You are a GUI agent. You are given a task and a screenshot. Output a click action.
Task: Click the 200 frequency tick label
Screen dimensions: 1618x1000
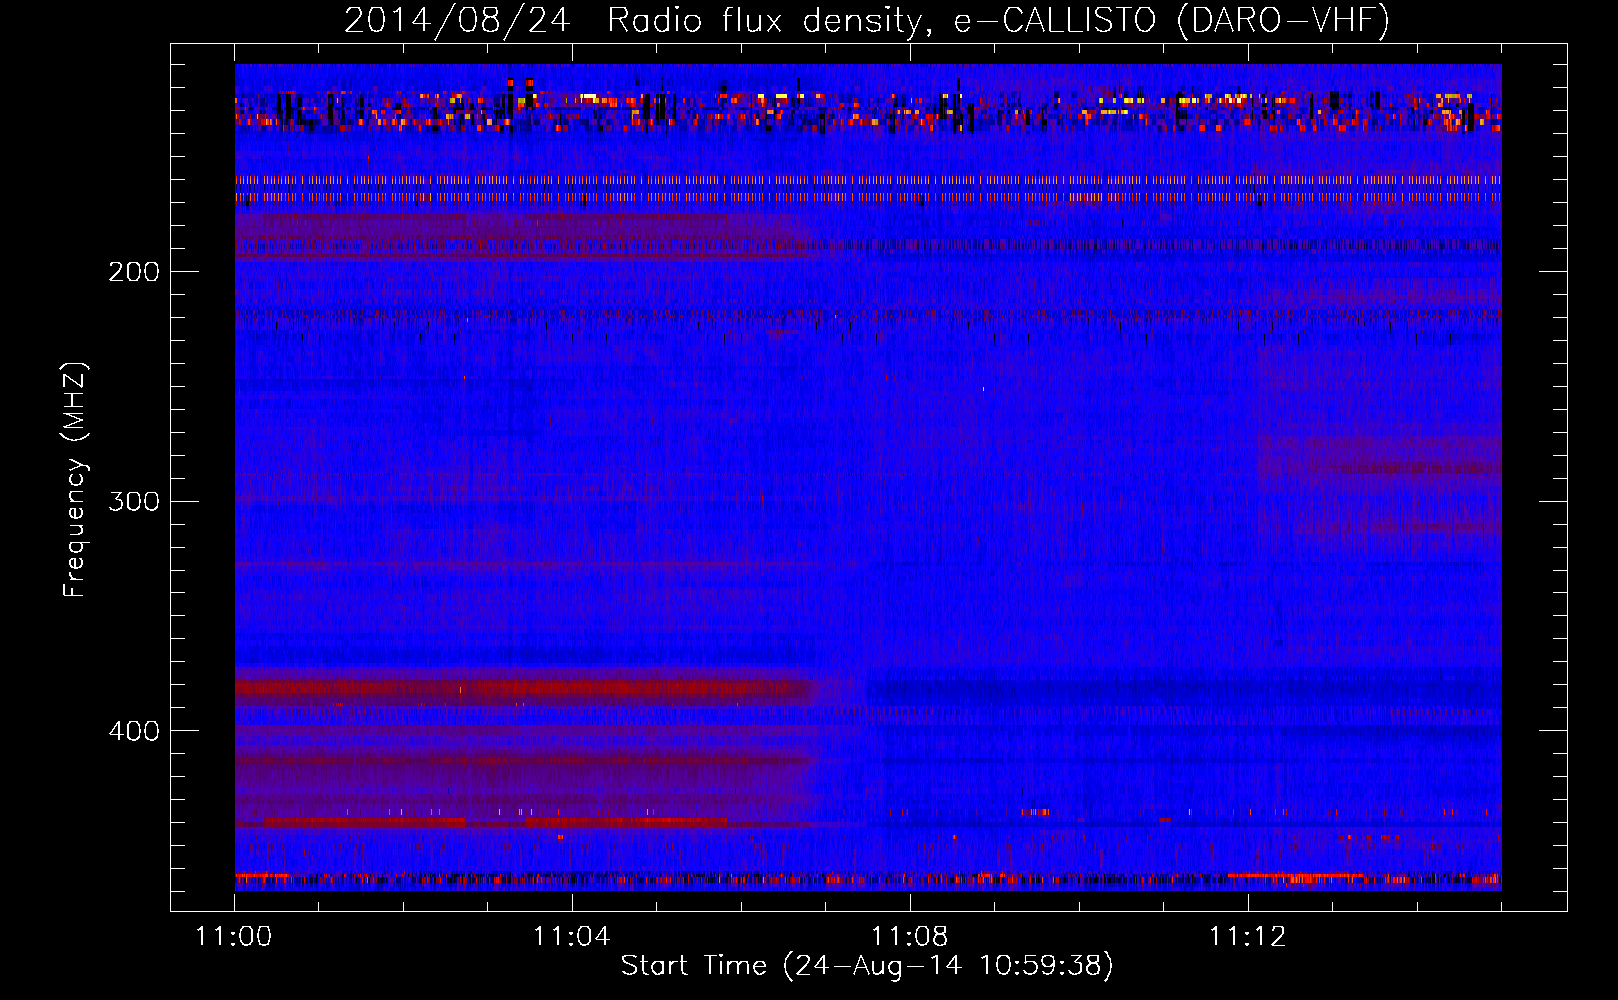[134, 271]
